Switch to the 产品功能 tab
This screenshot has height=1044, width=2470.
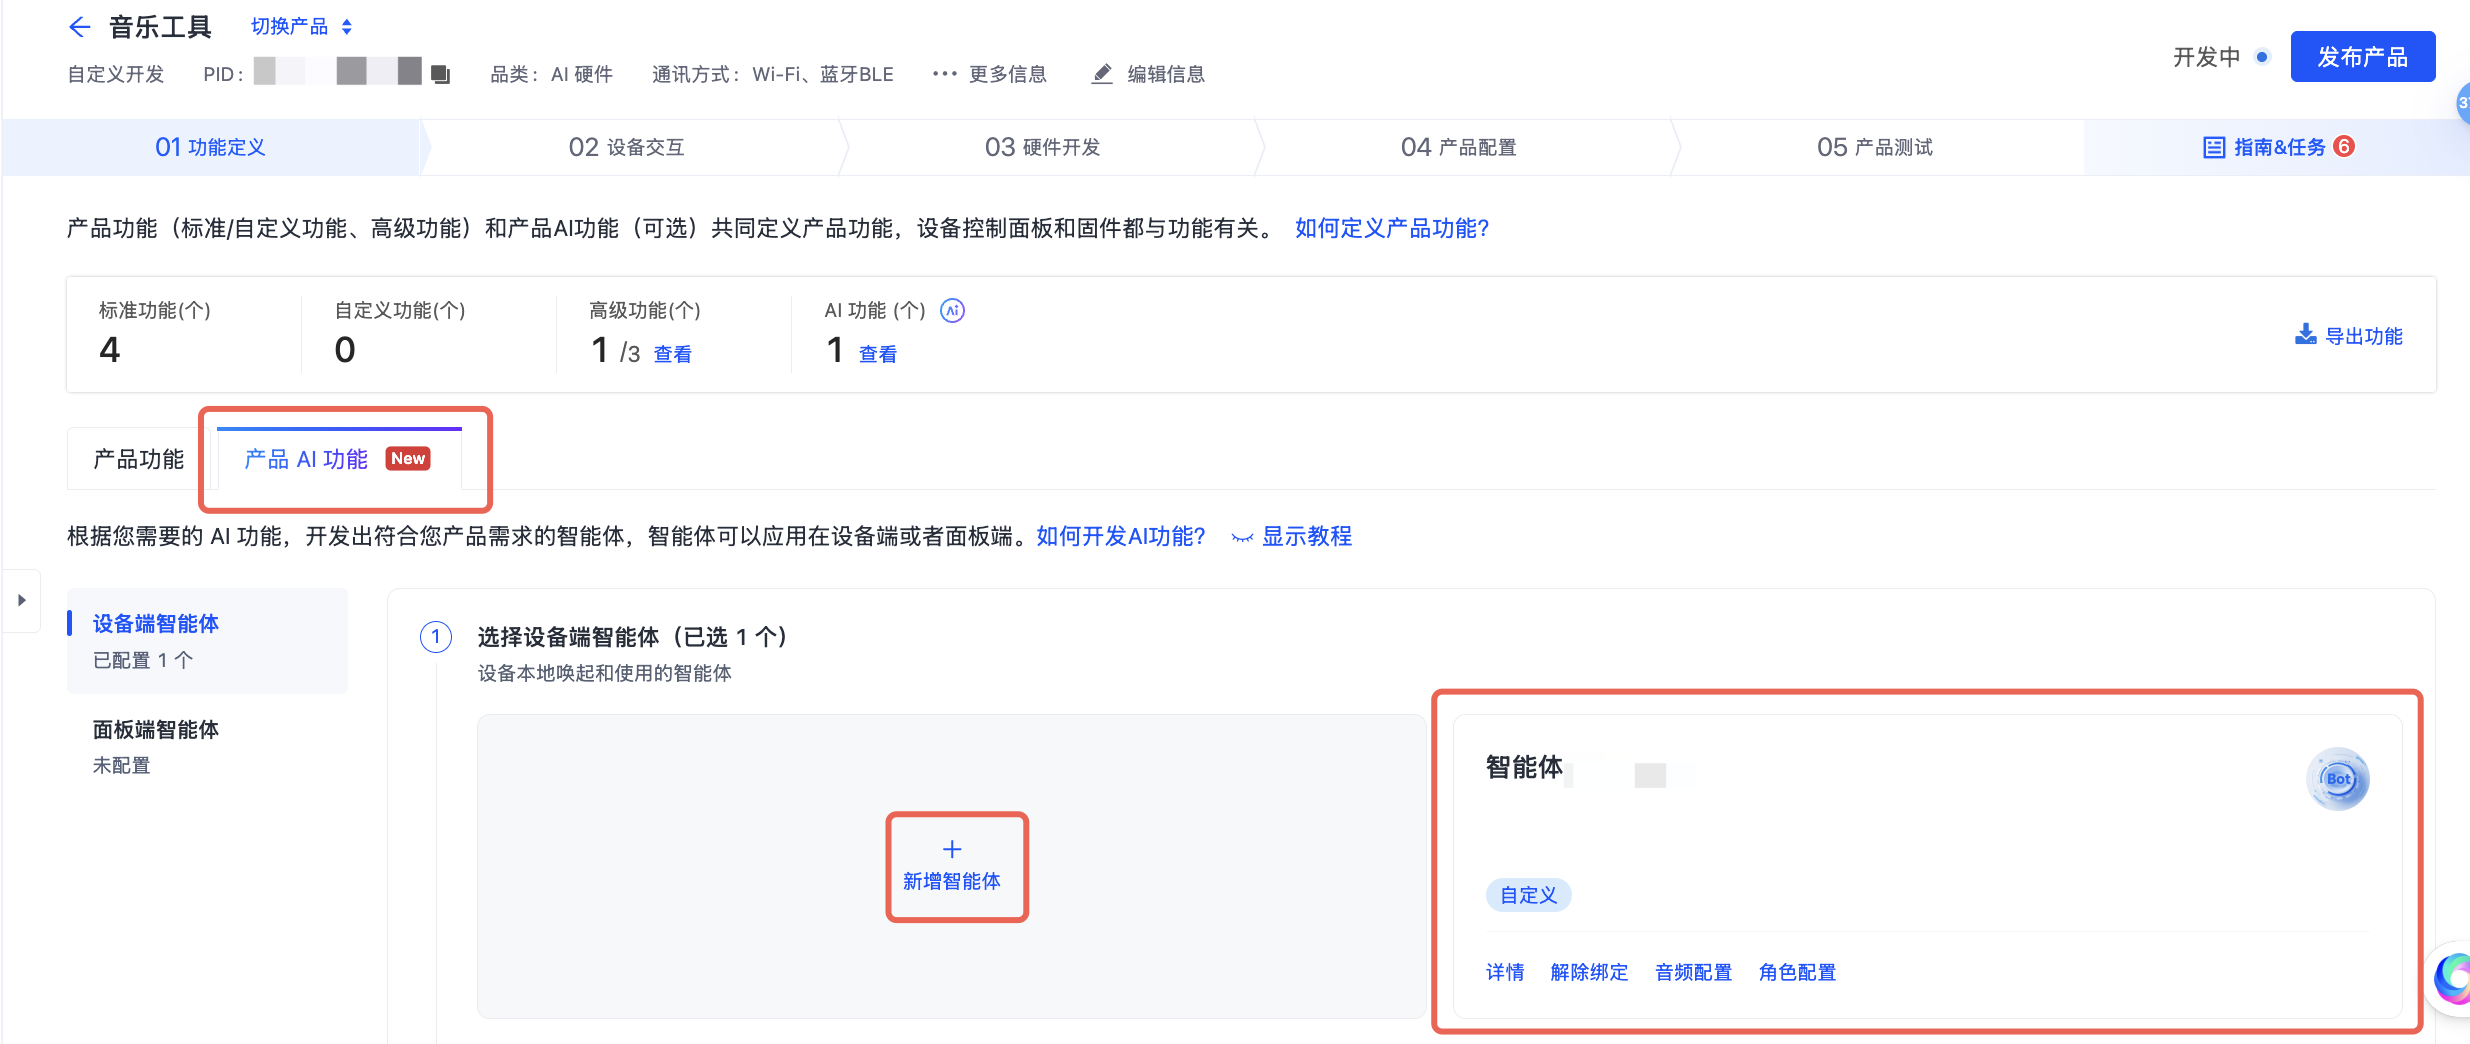pos(138,459)
